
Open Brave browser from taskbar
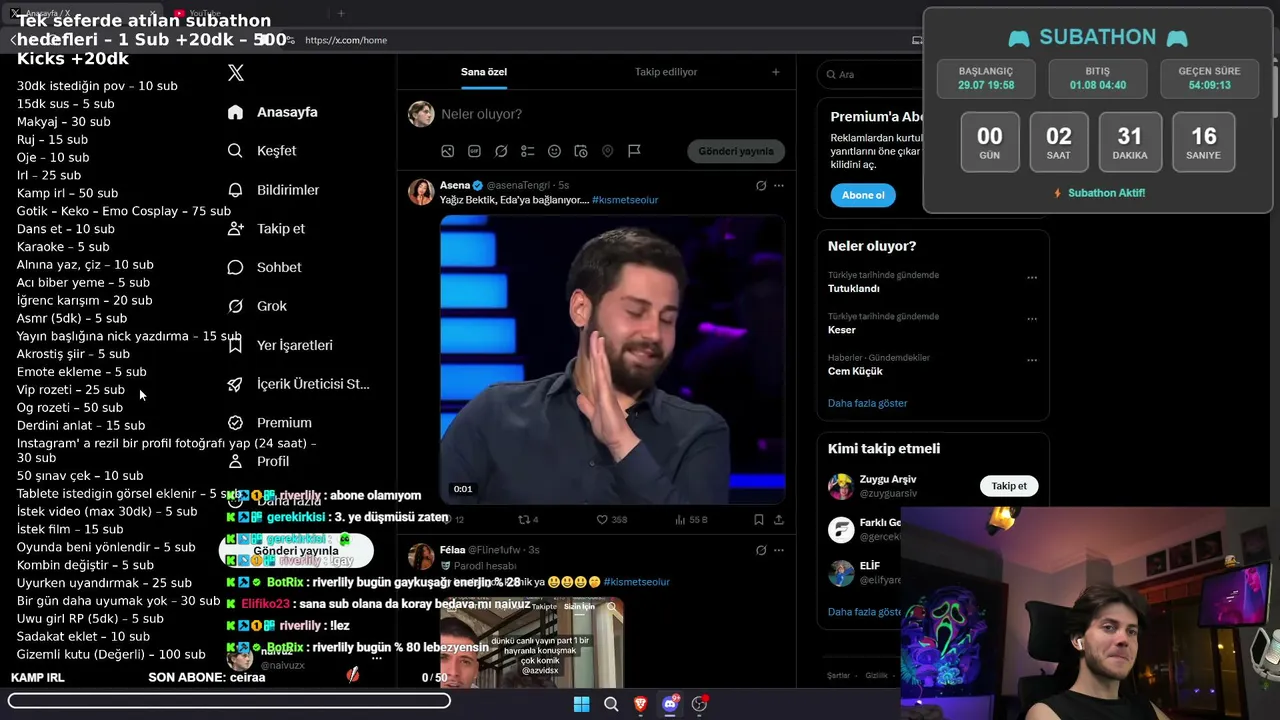(640, 704)
